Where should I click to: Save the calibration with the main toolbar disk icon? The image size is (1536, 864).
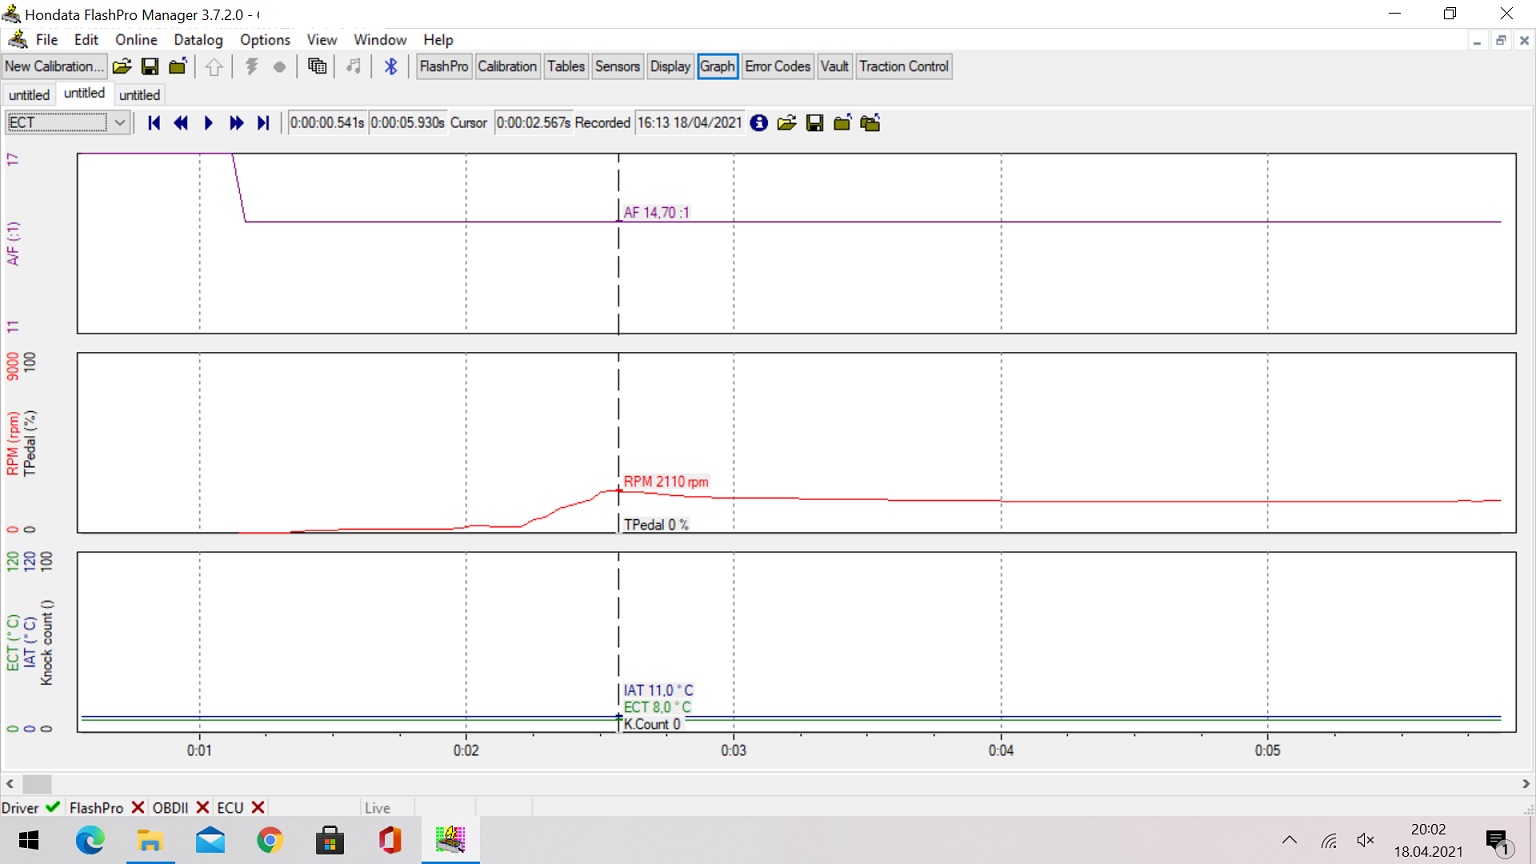point(150,66)
